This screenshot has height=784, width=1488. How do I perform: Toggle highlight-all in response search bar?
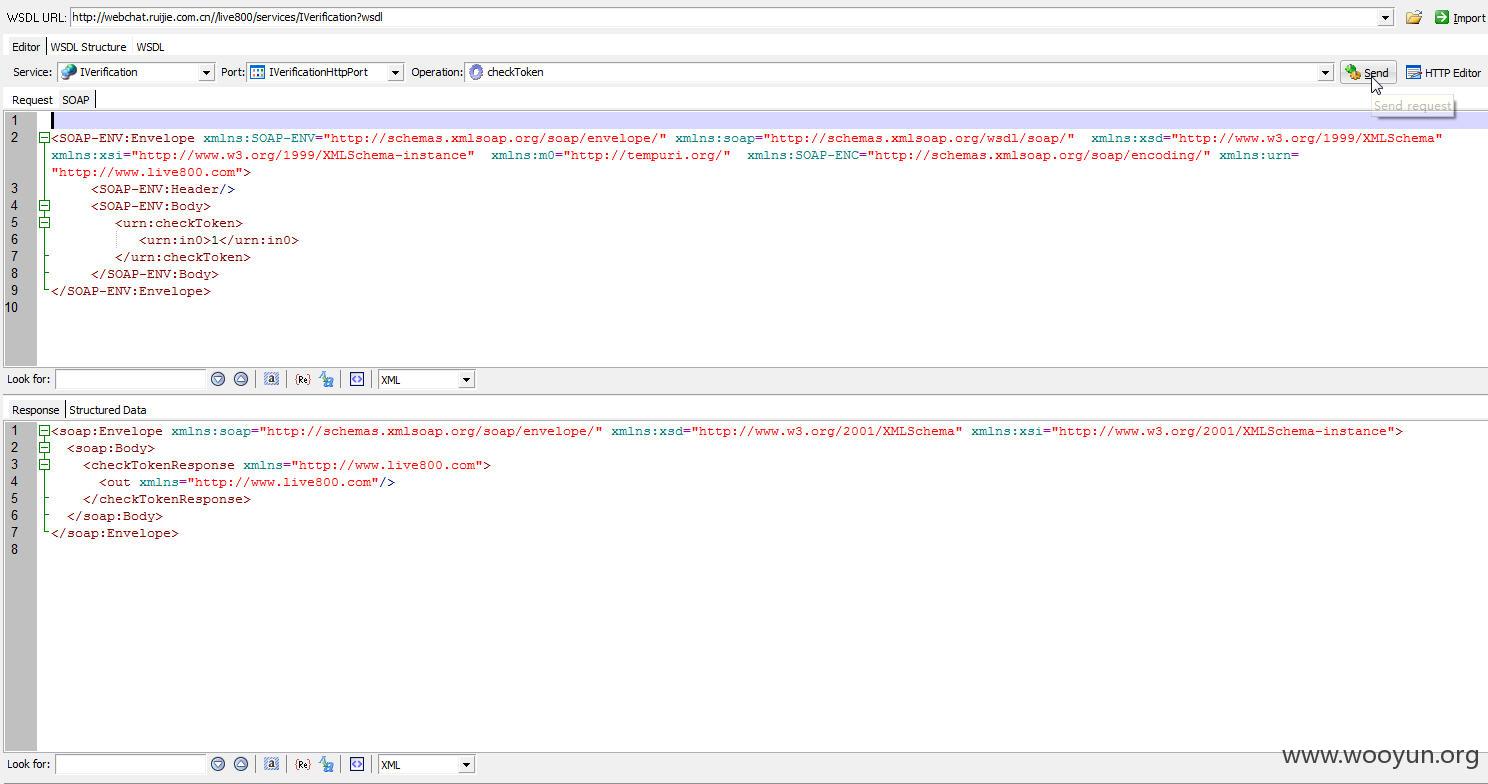pyautogui.click(x=271, y=764)
